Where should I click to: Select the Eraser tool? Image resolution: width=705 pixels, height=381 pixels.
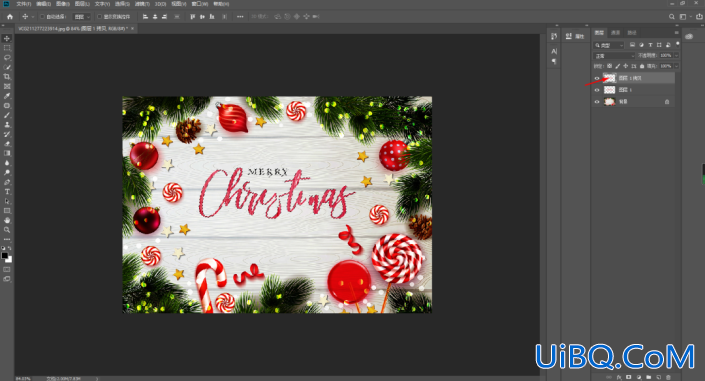7,144
